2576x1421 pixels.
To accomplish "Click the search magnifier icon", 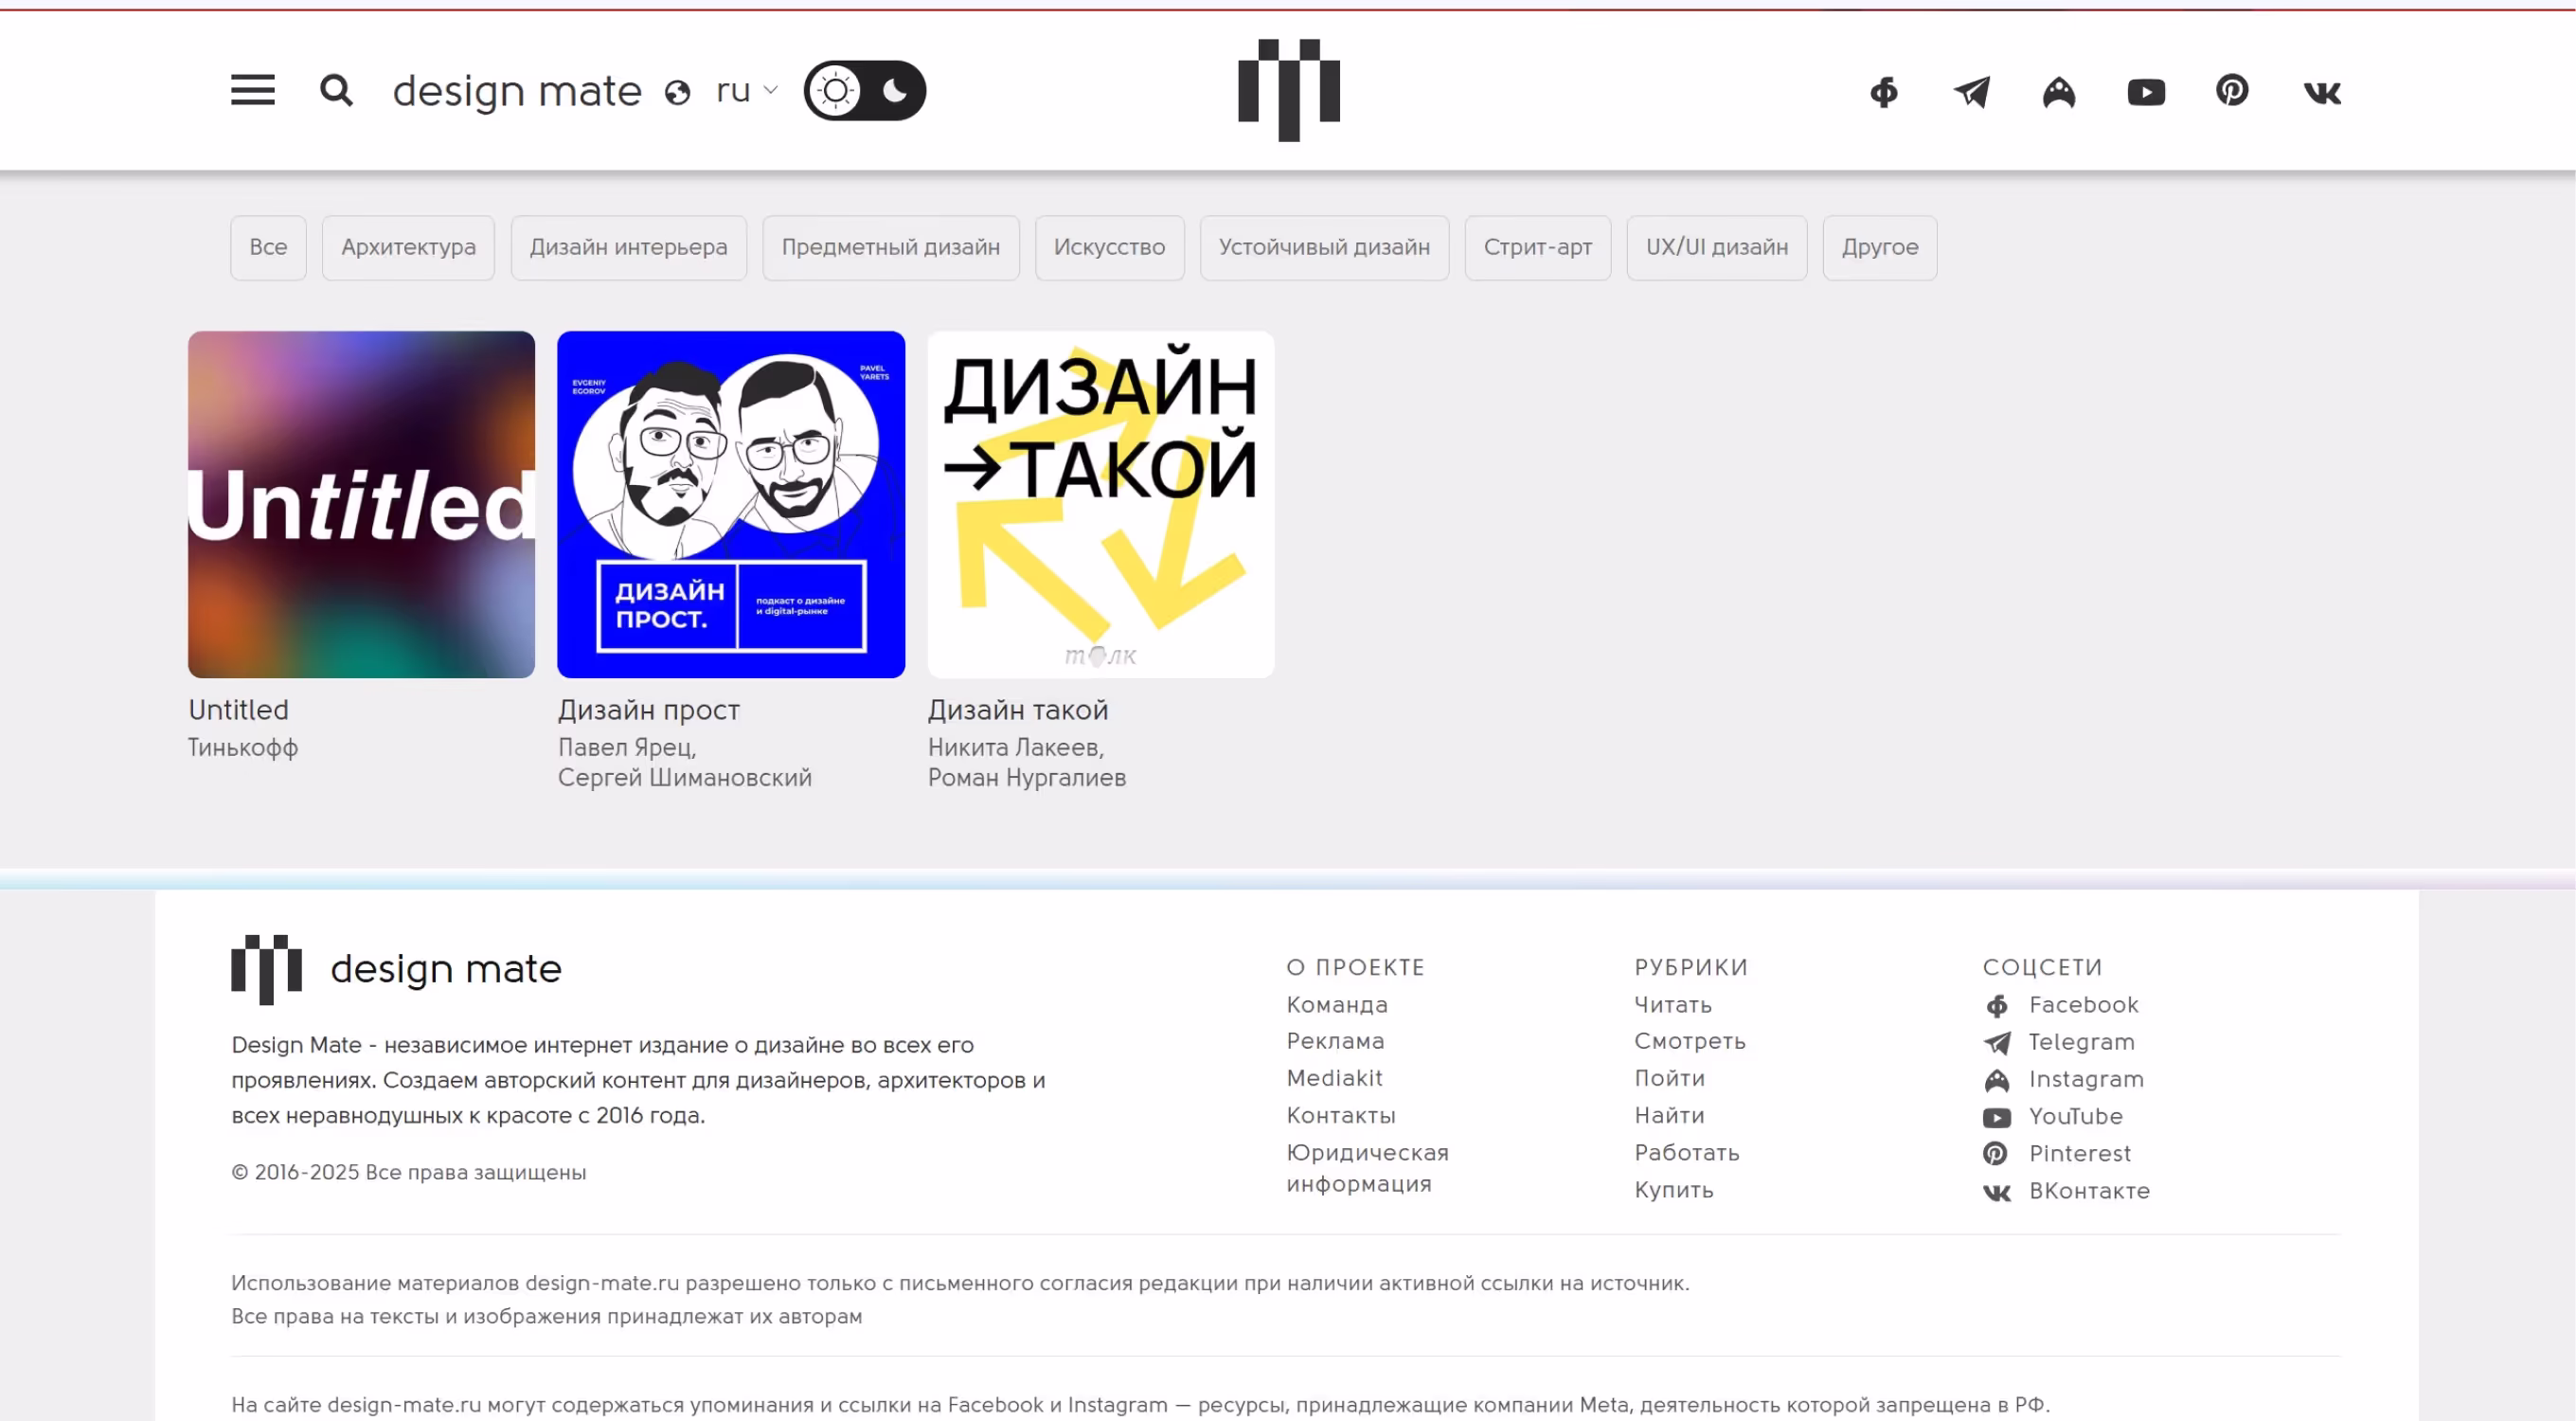I will [x=336, y=91].
